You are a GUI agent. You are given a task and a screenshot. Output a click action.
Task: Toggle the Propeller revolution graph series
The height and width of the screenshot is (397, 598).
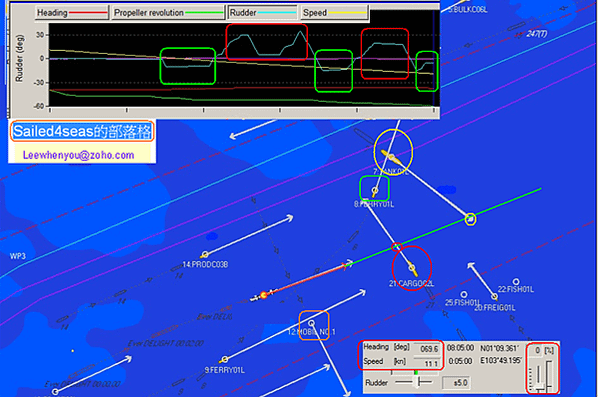point(168,13)
